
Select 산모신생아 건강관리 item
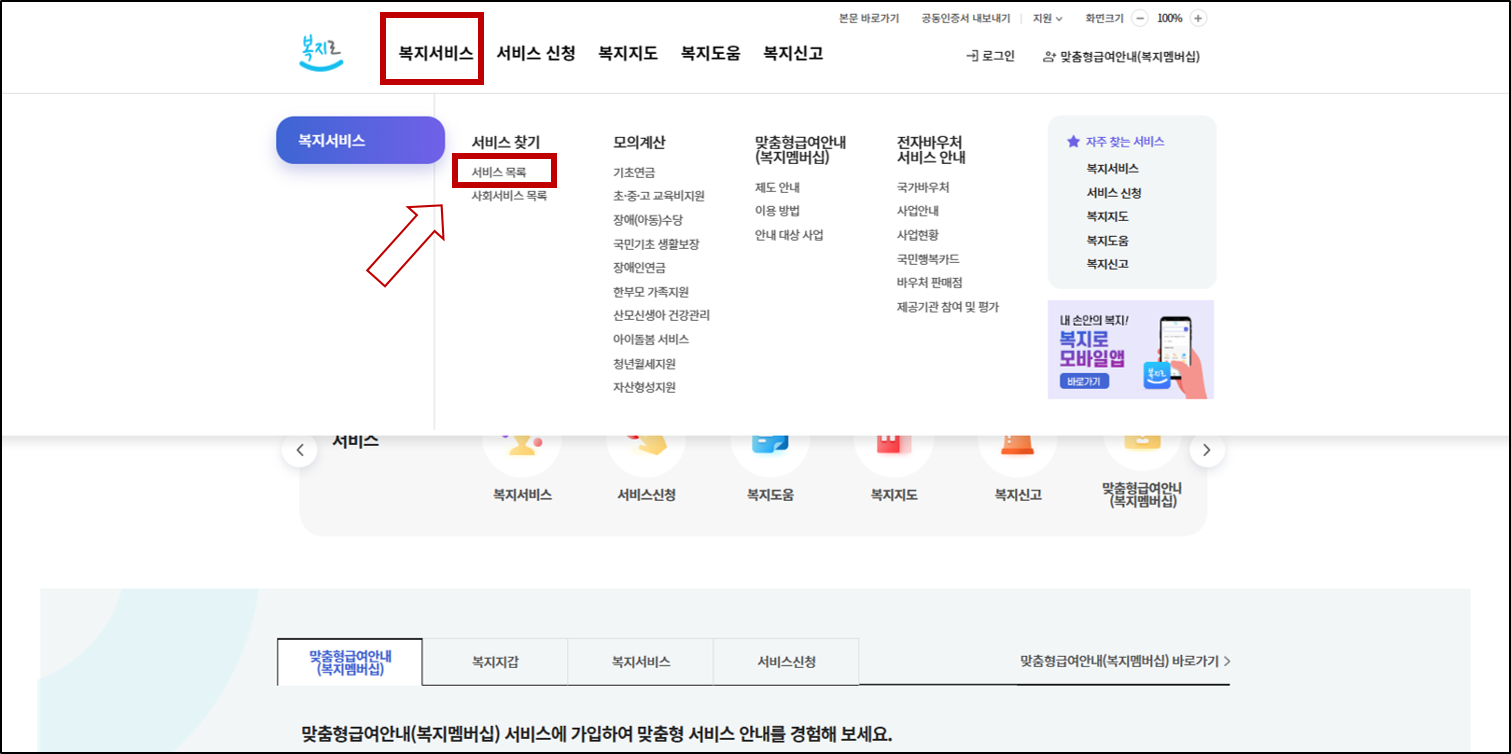tap(661, 315)
